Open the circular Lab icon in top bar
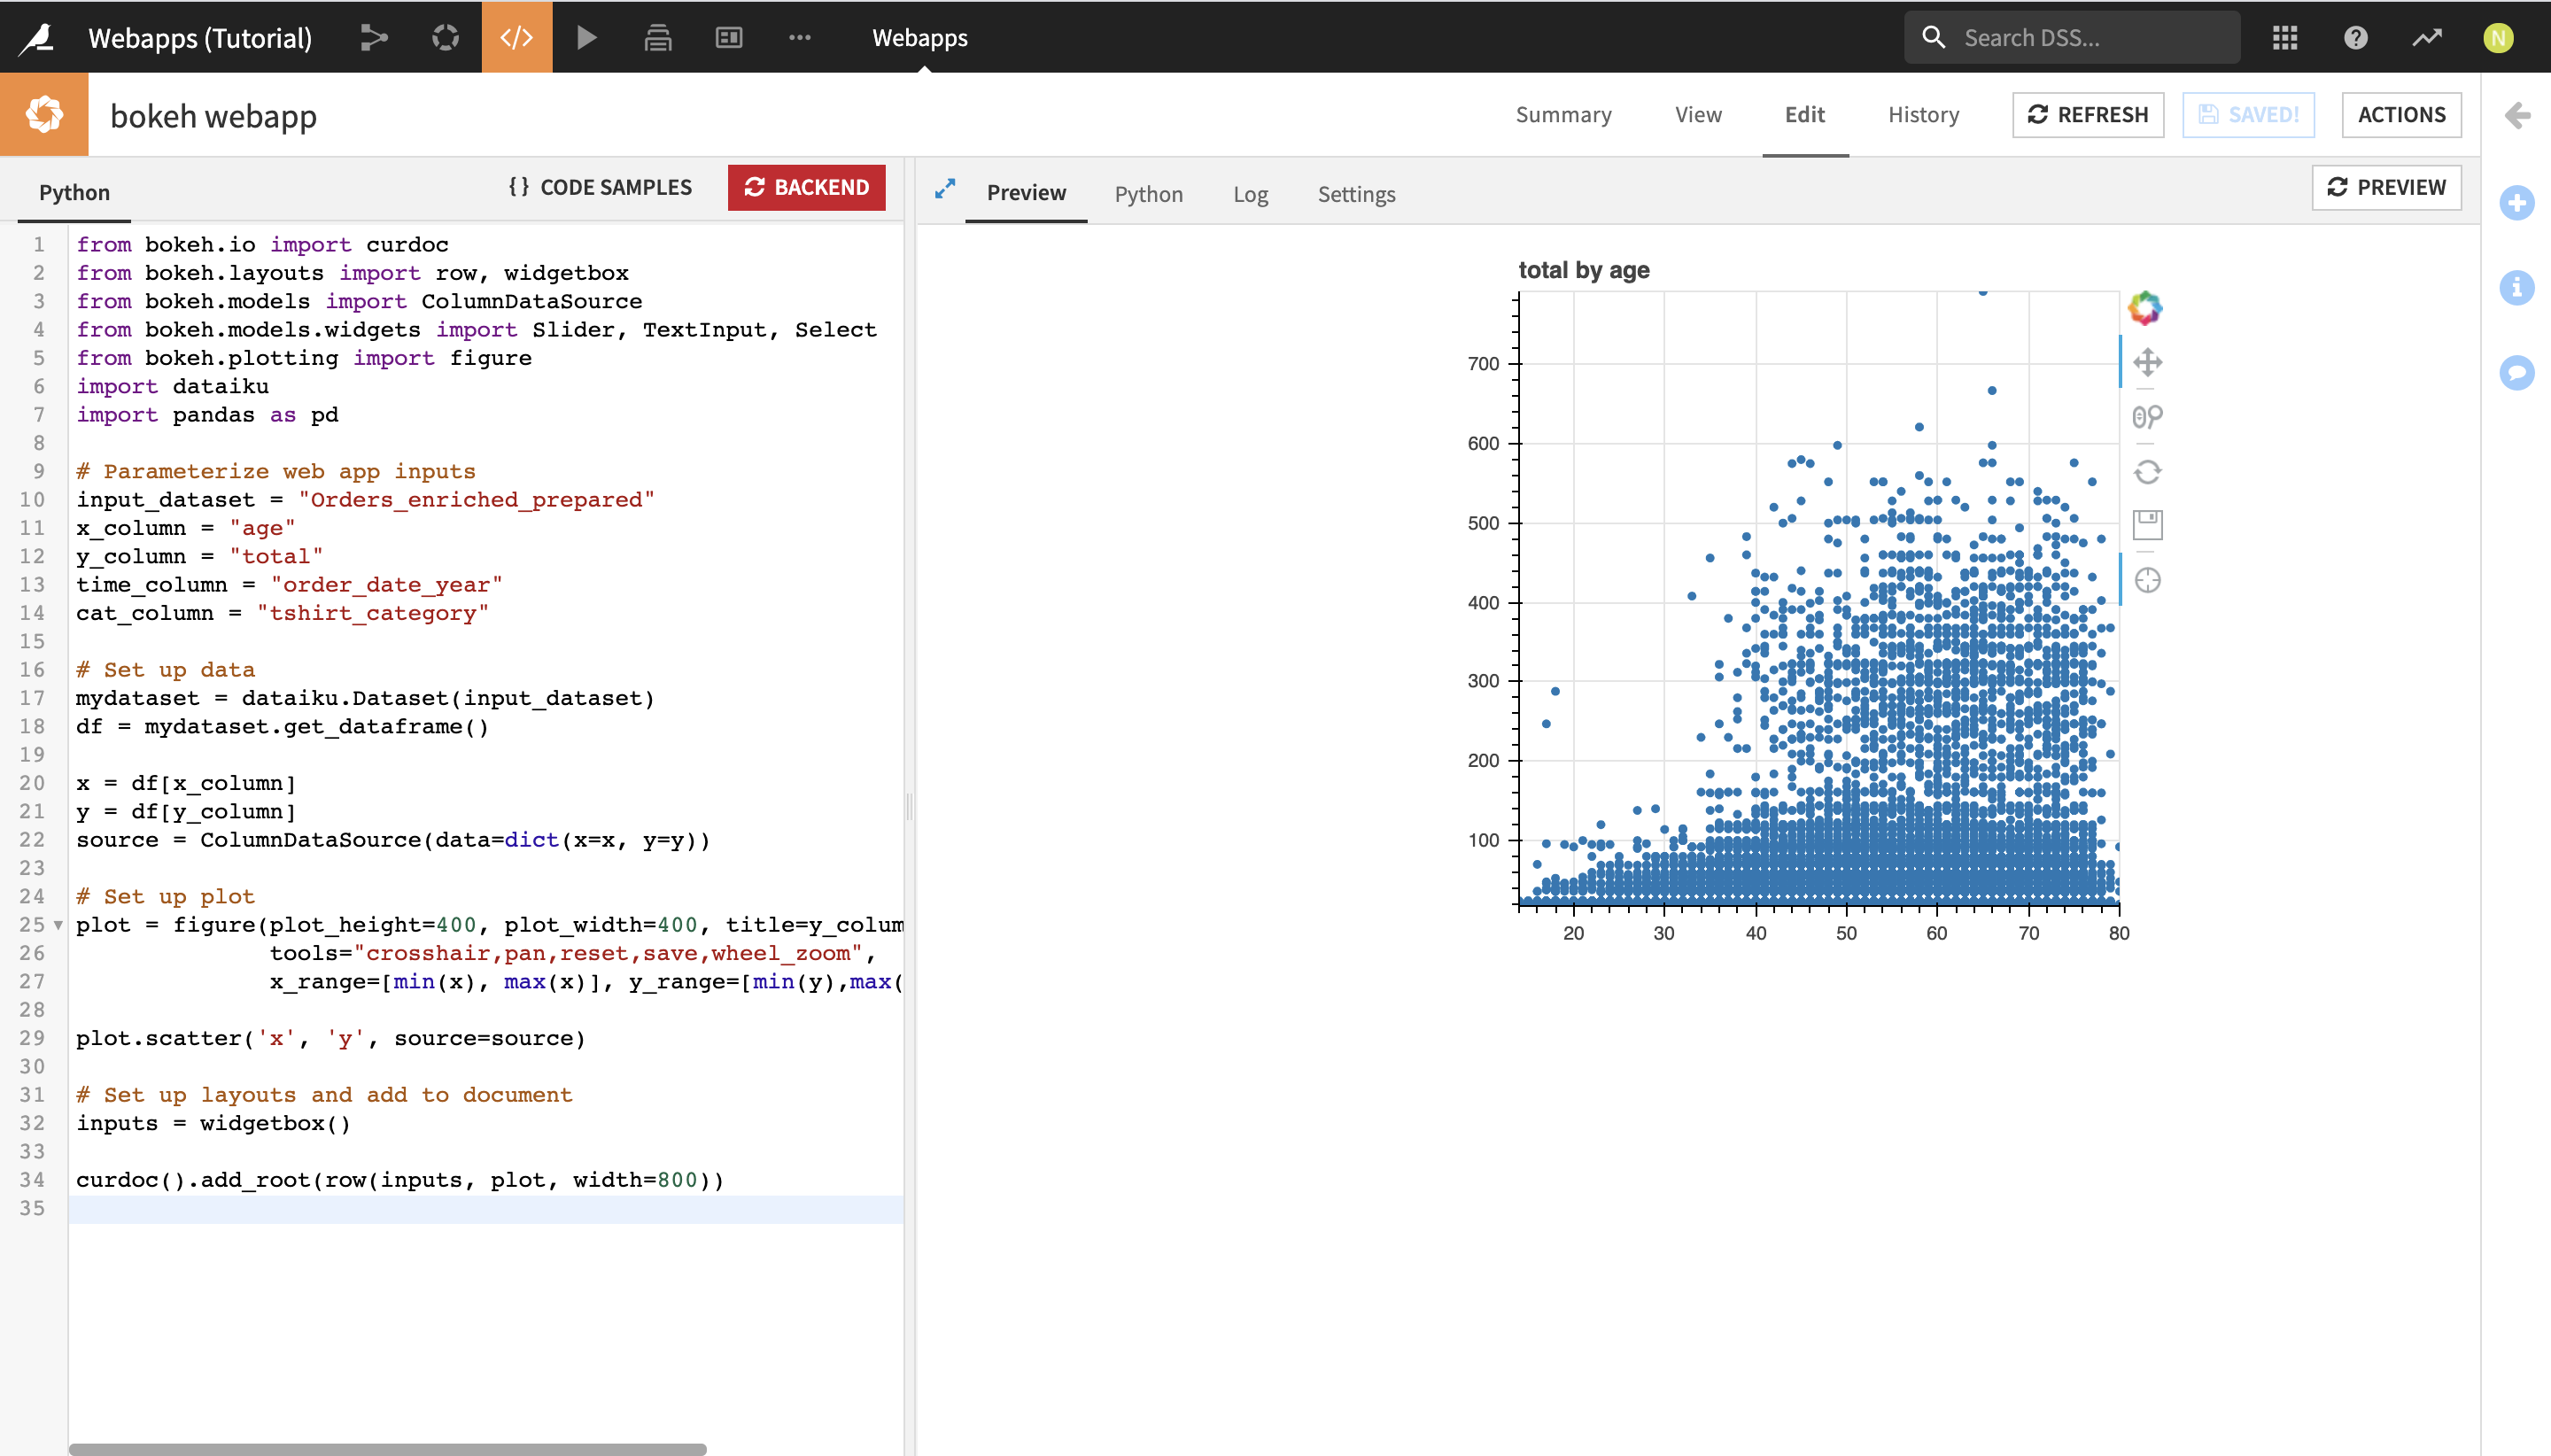The height and width of the screenshot is (1456, 2551). tap(445, 38)
